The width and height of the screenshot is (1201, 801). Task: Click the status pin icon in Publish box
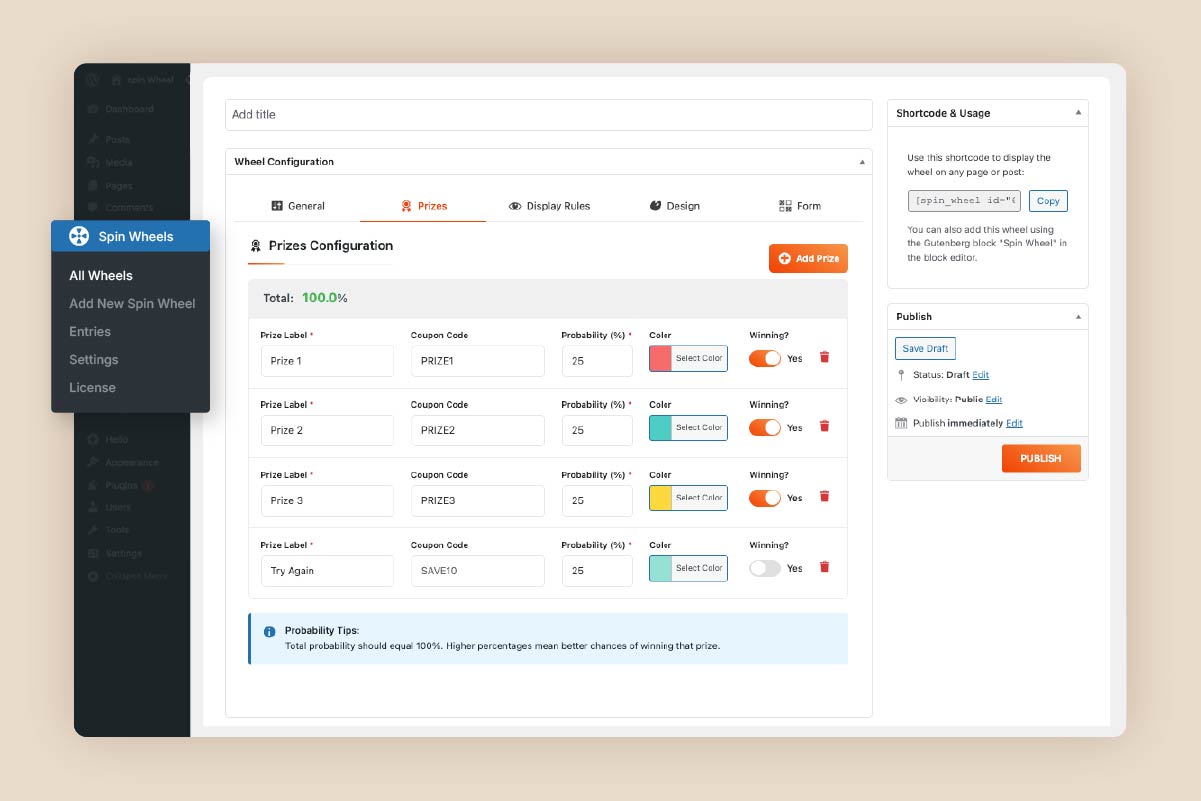[902, 375]
